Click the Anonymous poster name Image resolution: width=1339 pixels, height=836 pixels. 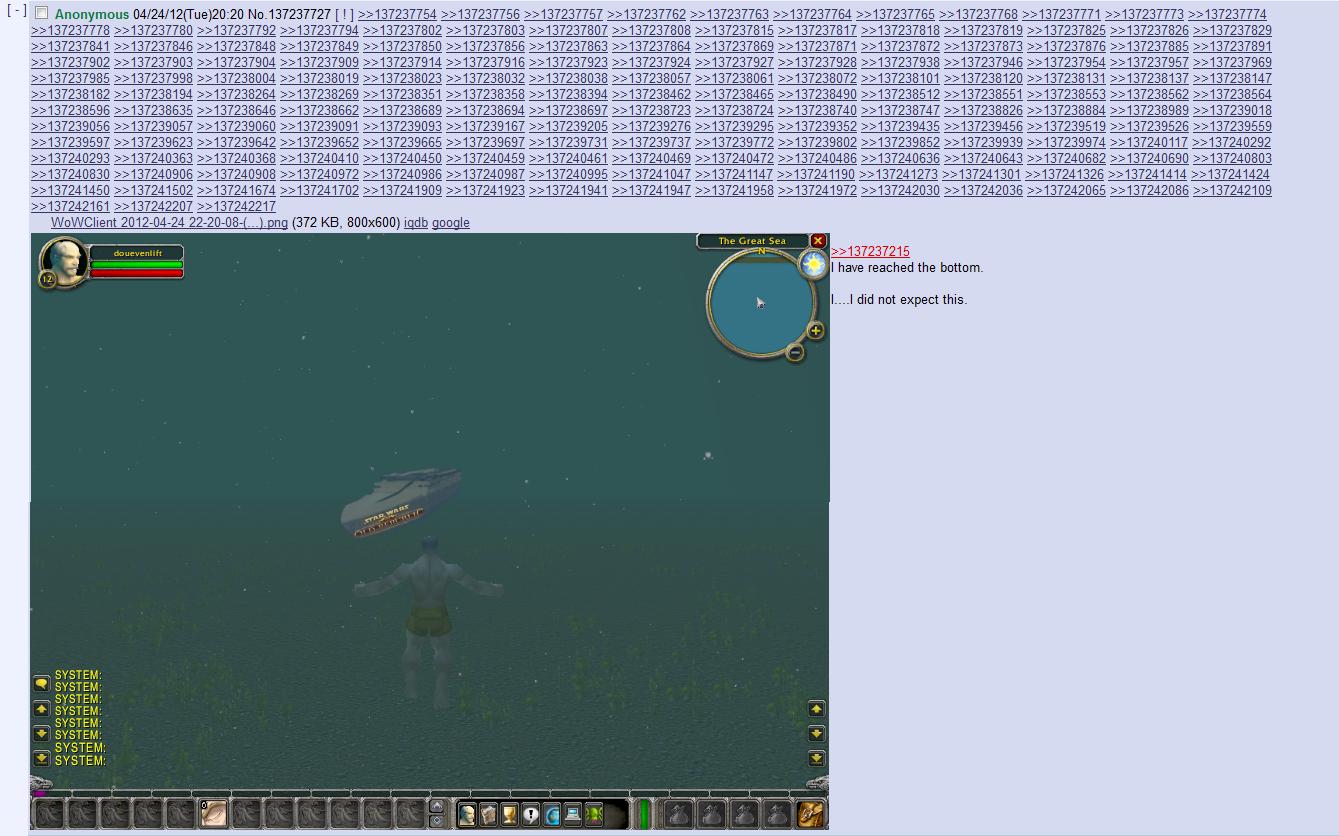coord(92,15)
